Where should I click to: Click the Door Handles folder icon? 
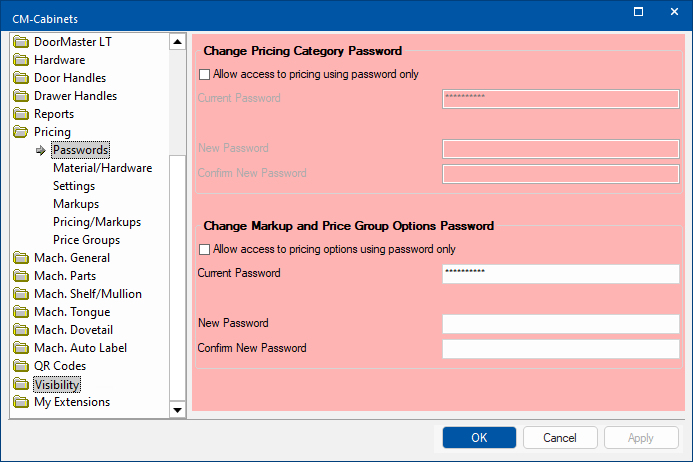tap(21, 78)
